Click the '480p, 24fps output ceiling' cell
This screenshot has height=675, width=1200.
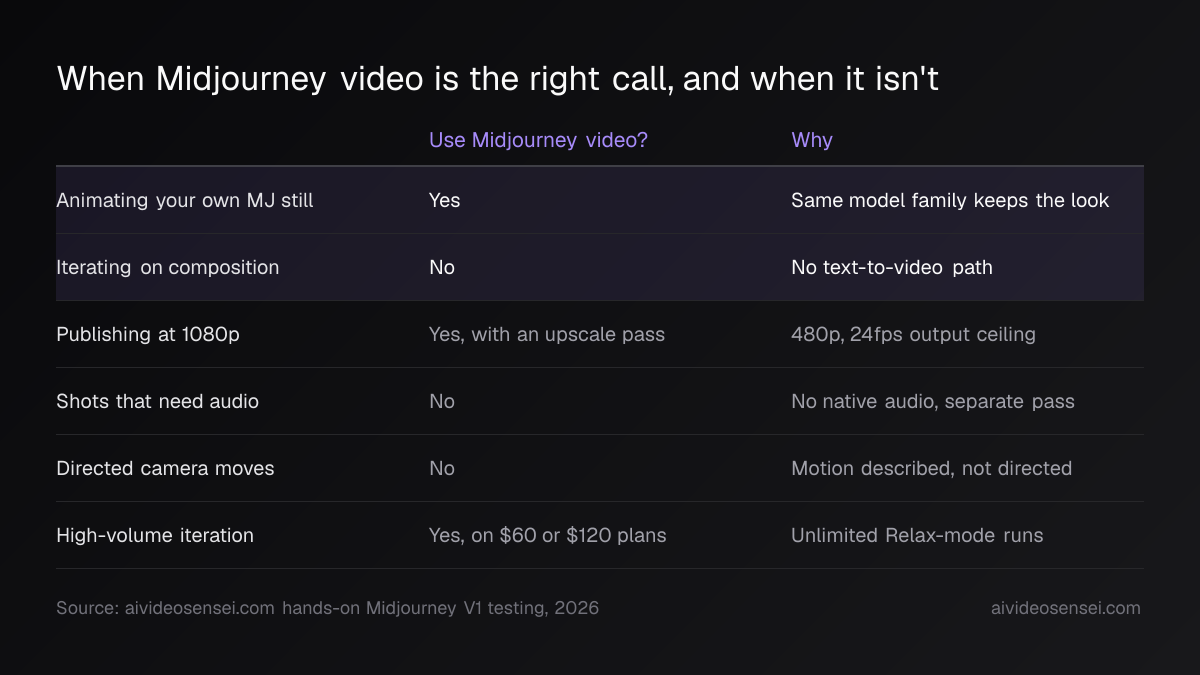coord(913,334)
